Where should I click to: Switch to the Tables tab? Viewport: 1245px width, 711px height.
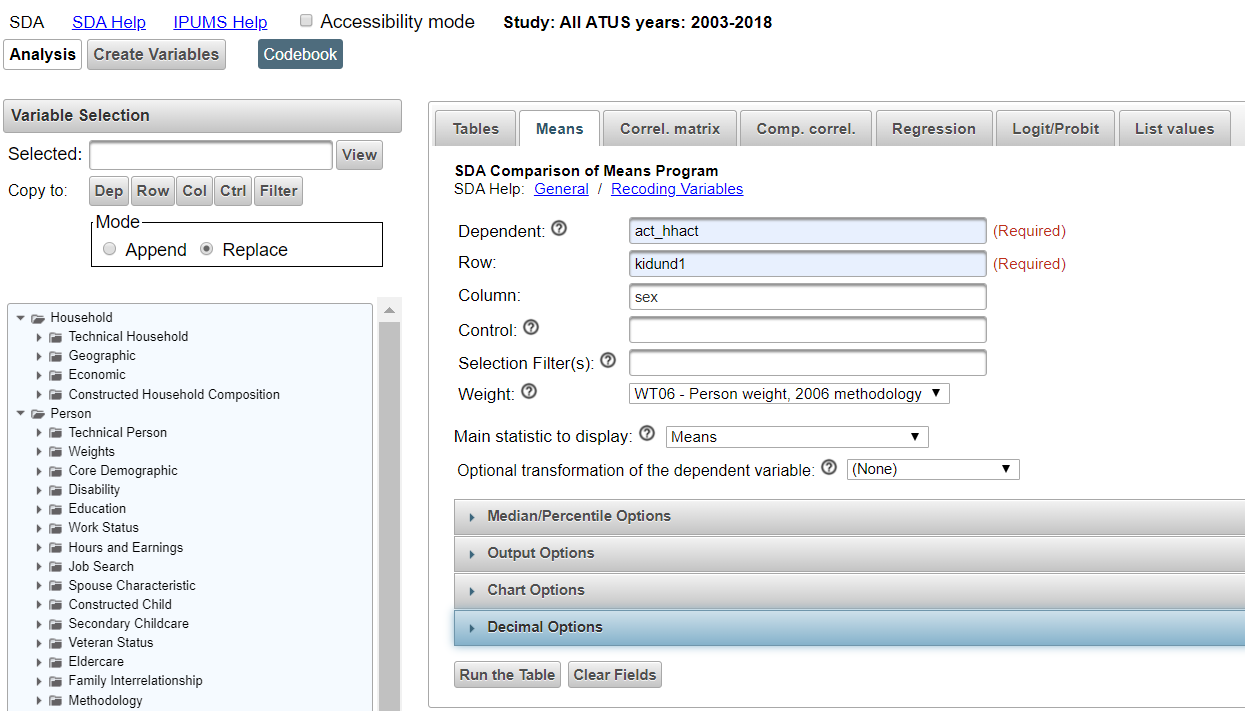pyautogui.click(x=476, y=128)
